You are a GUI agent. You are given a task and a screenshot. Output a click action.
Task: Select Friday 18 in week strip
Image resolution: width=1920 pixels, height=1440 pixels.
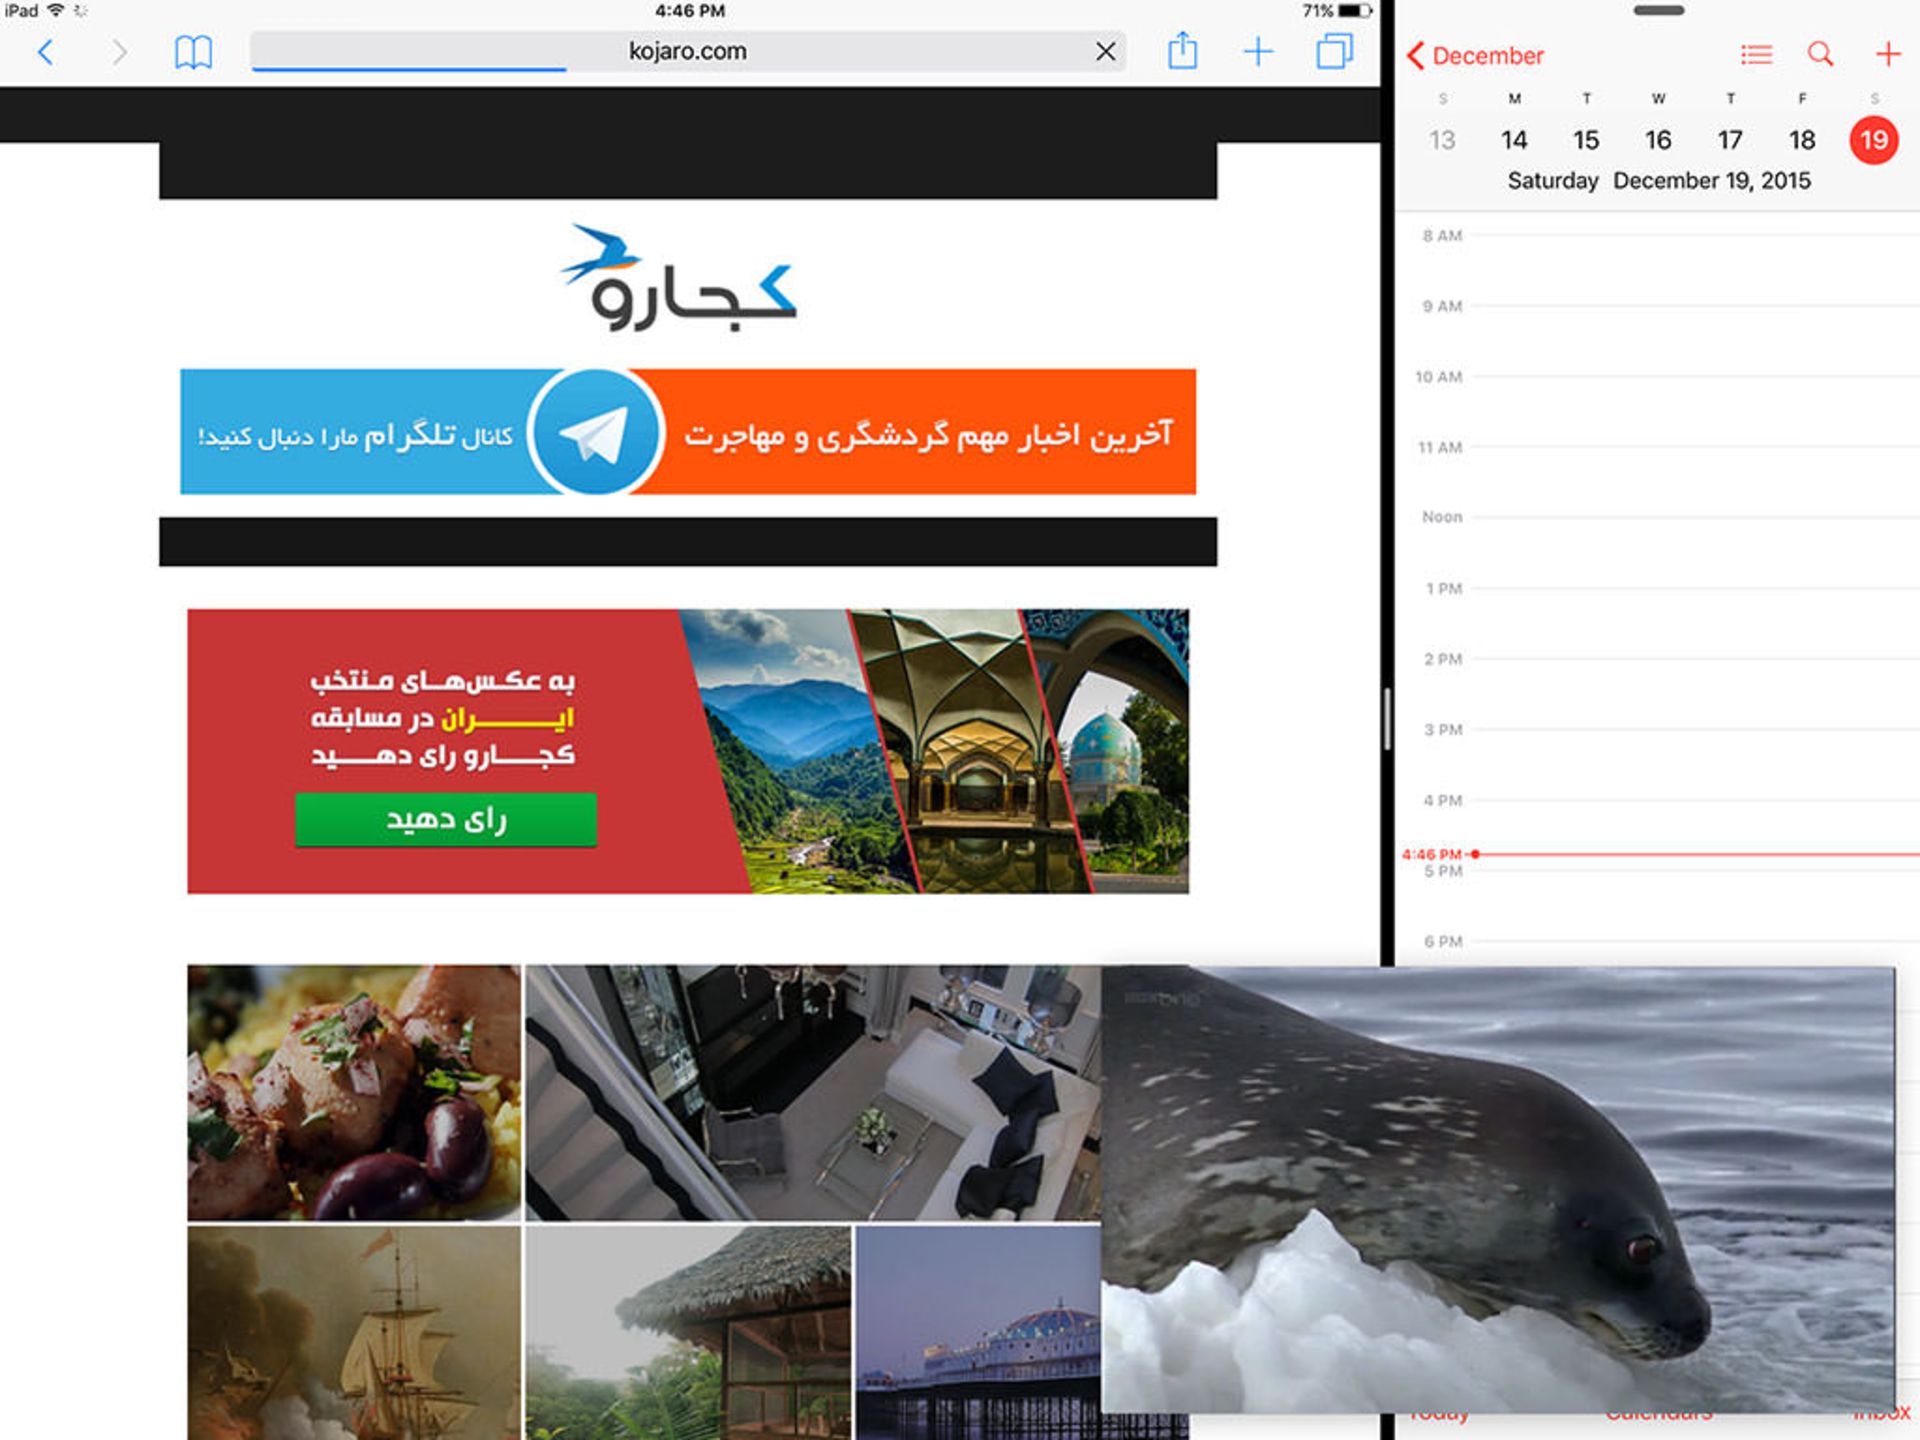click(1802, 140)
